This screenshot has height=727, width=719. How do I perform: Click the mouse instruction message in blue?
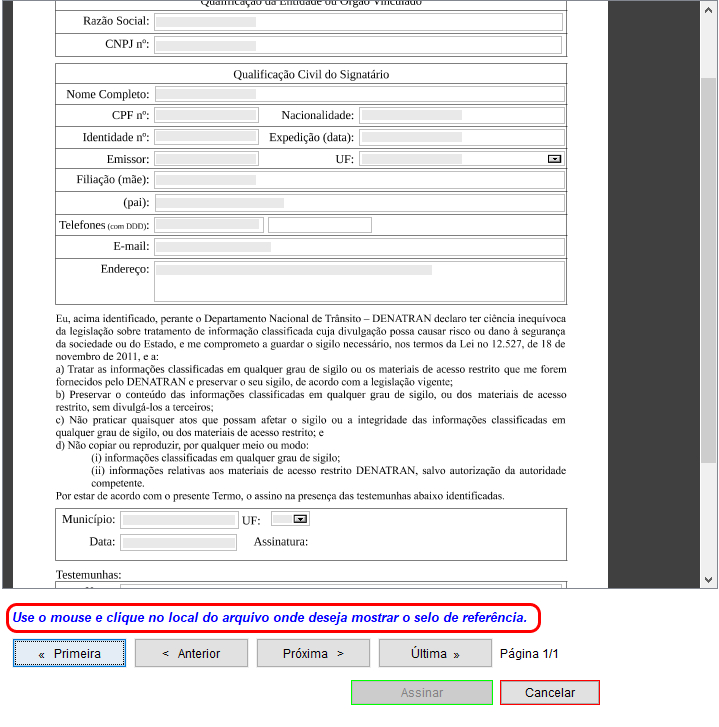click(x=270, y=618)
